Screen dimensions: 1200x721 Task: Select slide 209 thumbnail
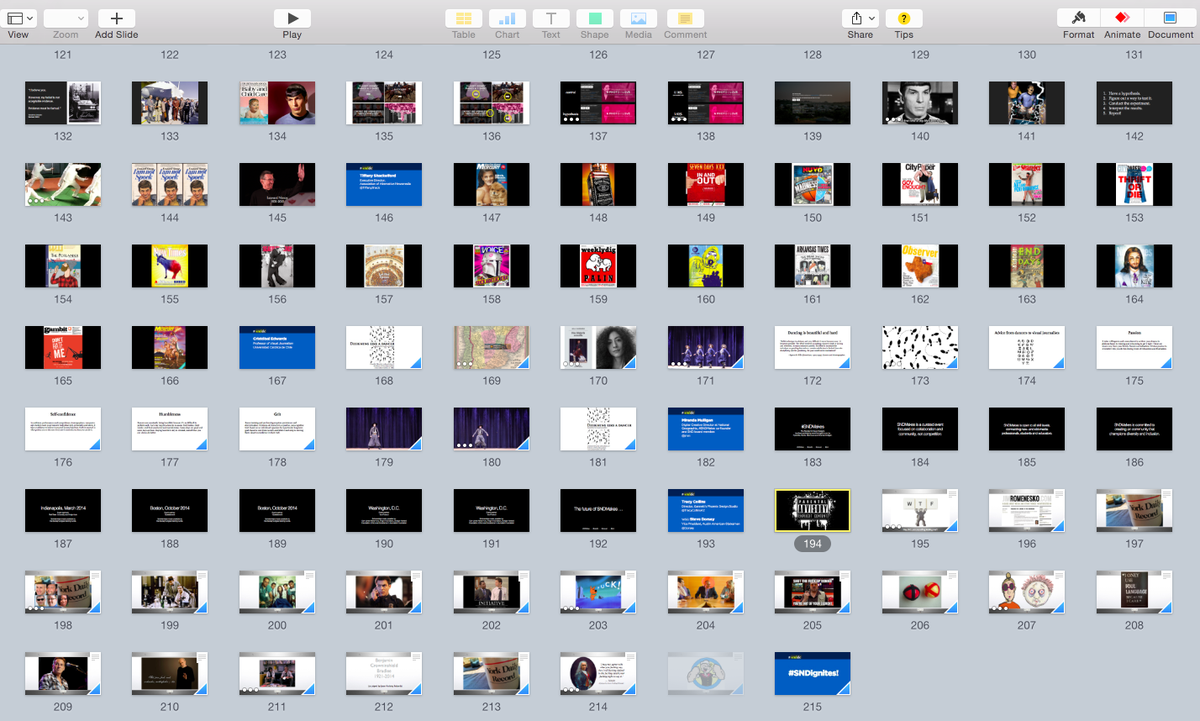(63, 673)
